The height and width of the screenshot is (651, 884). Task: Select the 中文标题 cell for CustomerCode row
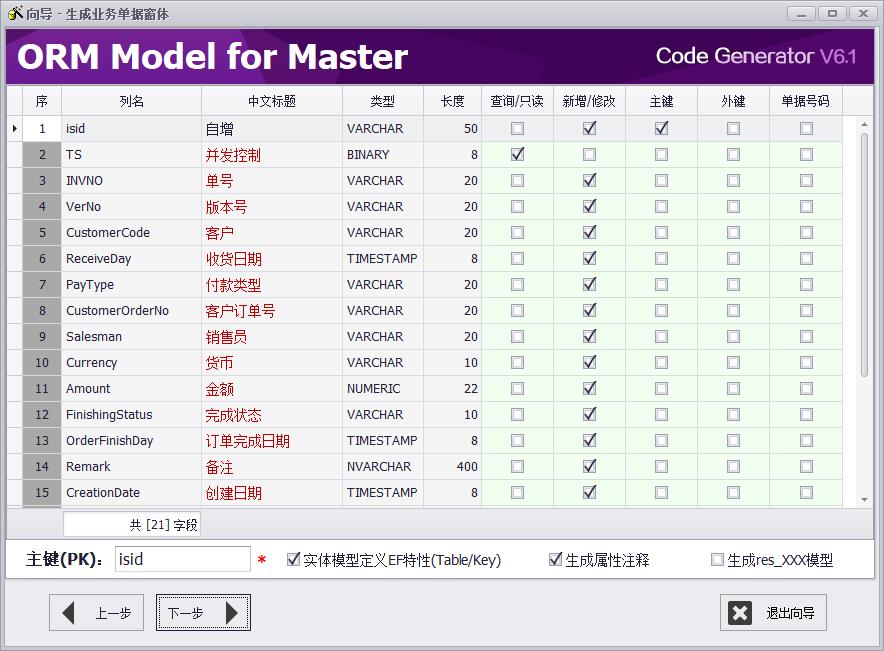pos(271,233)
